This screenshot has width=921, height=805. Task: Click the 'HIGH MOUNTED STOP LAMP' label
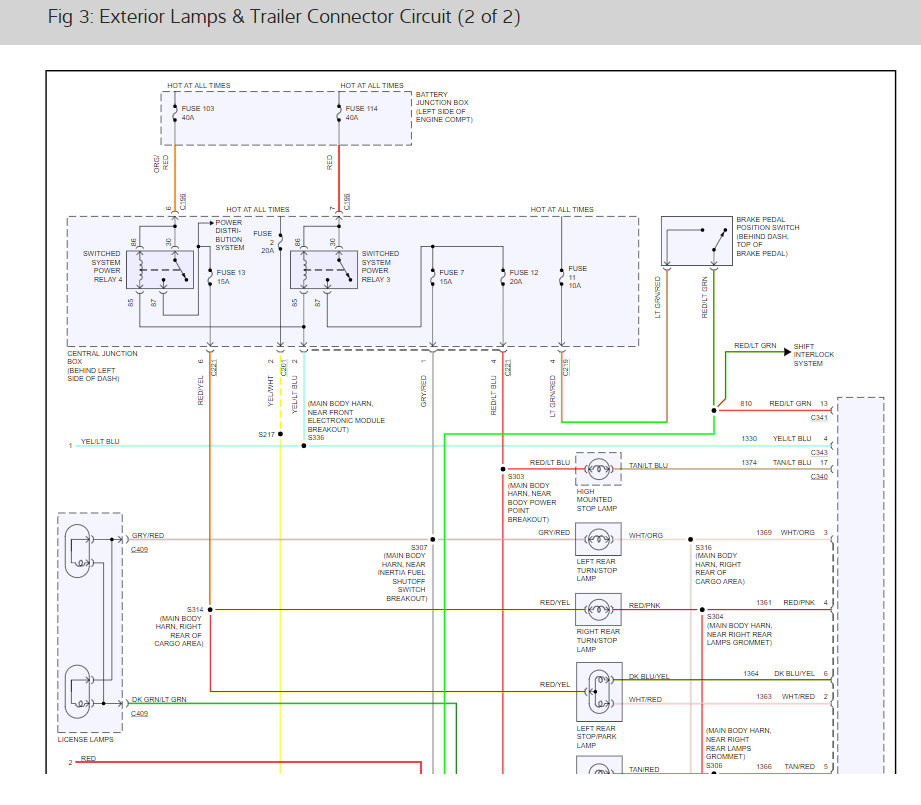596,500
